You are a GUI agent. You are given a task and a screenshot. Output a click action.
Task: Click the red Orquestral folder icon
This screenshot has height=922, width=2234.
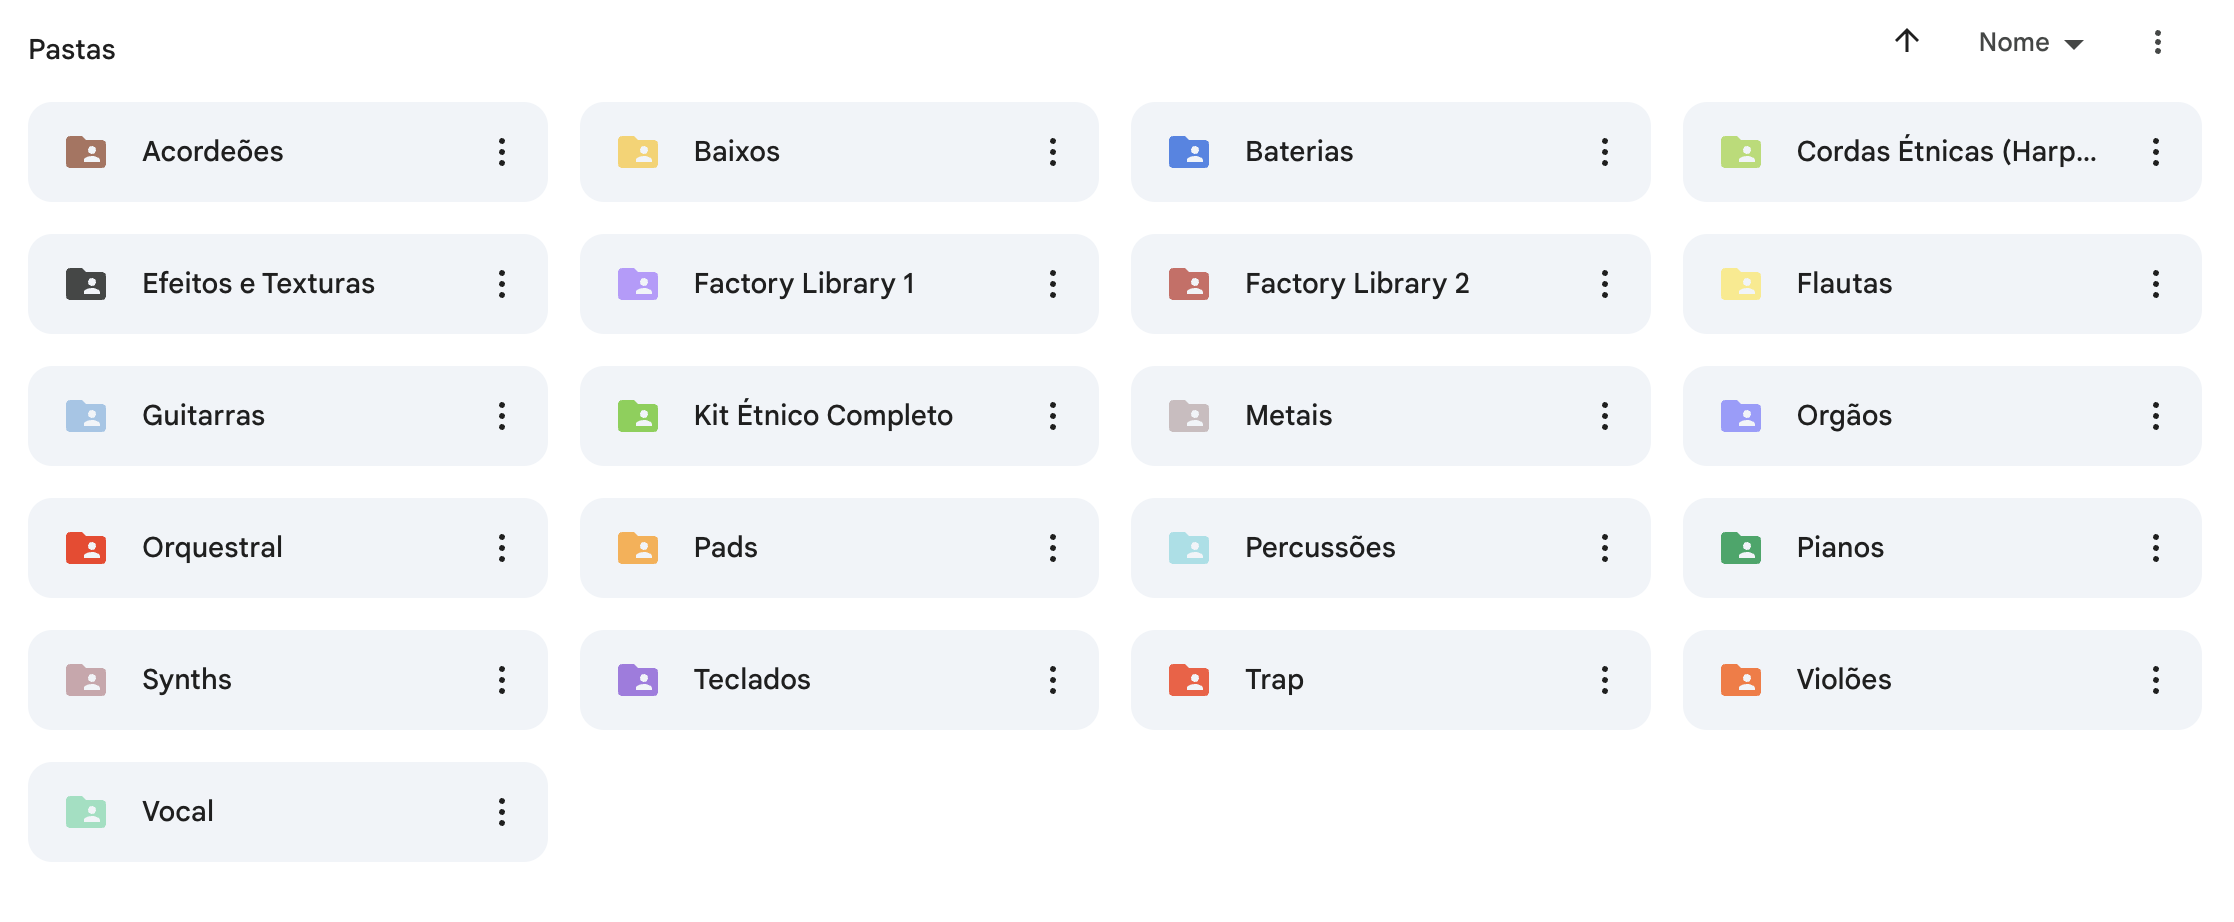pos(86,548)
